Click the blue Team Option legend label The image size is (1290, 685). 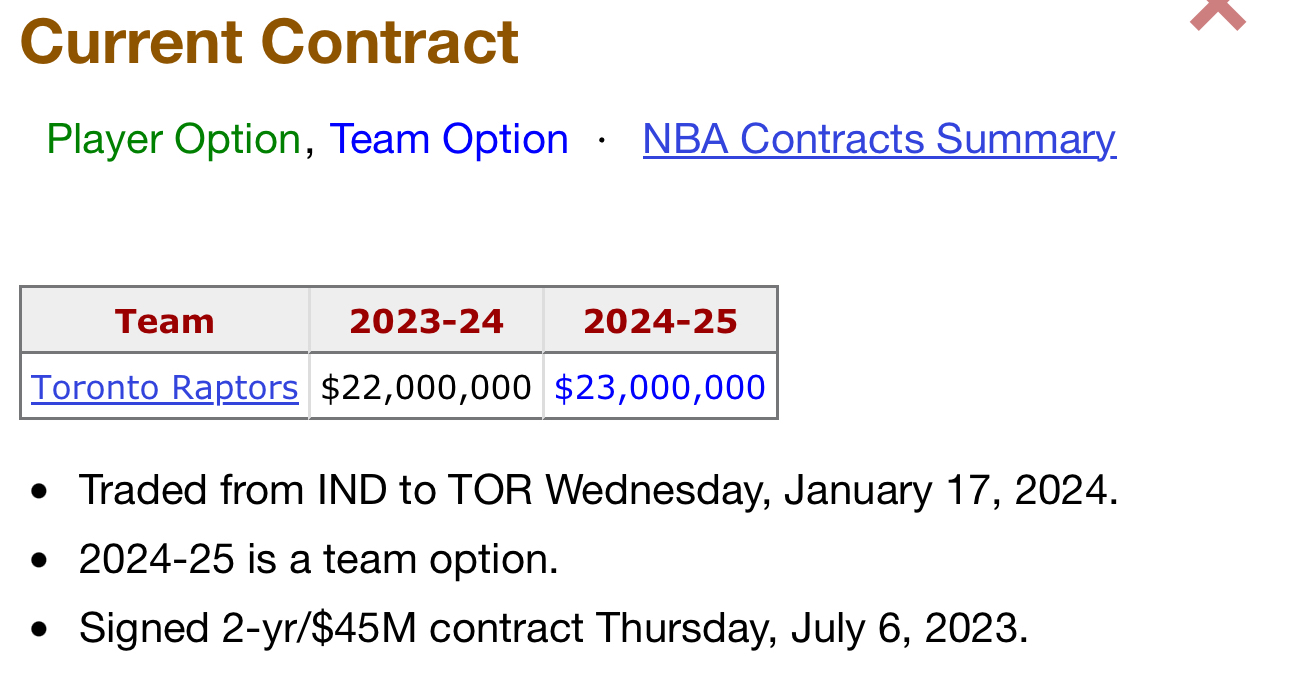(x=449, y=139)
